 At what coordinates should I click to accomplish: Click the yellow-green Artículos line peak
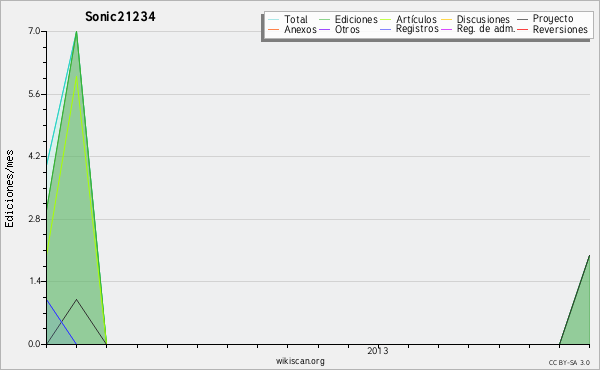pyautogui.click(x=77, y=77)
